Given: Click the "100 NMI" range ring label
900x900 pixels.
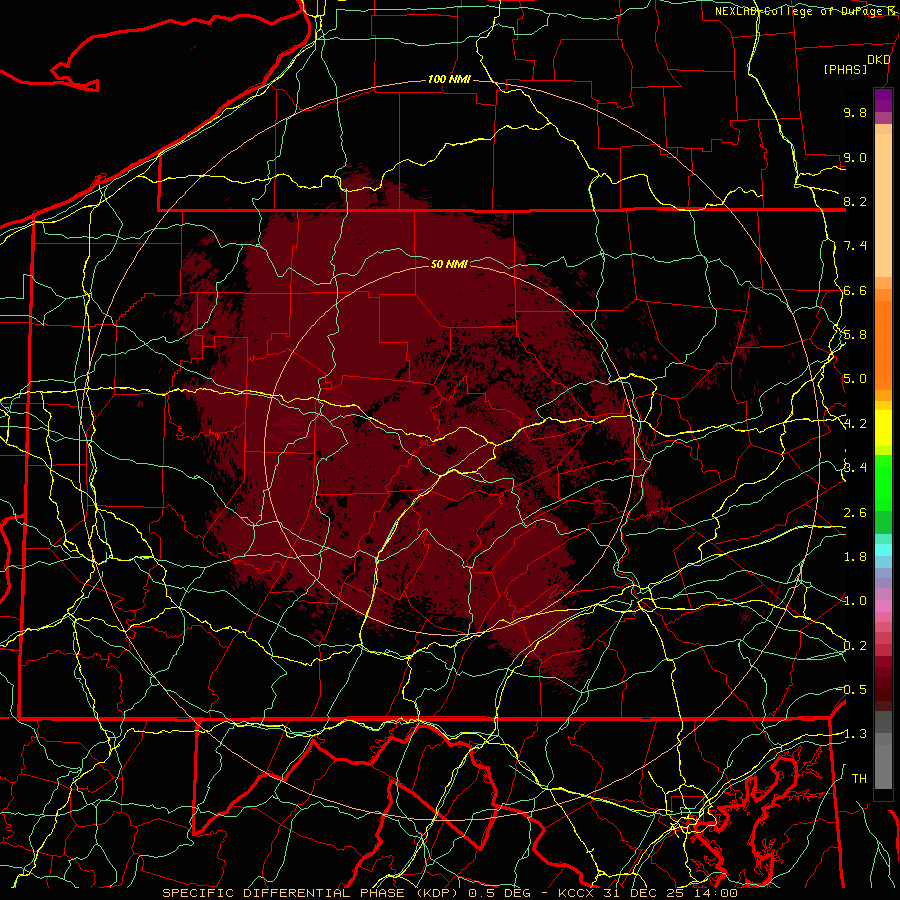Looking at the screenshot, I should coord(449,79).
